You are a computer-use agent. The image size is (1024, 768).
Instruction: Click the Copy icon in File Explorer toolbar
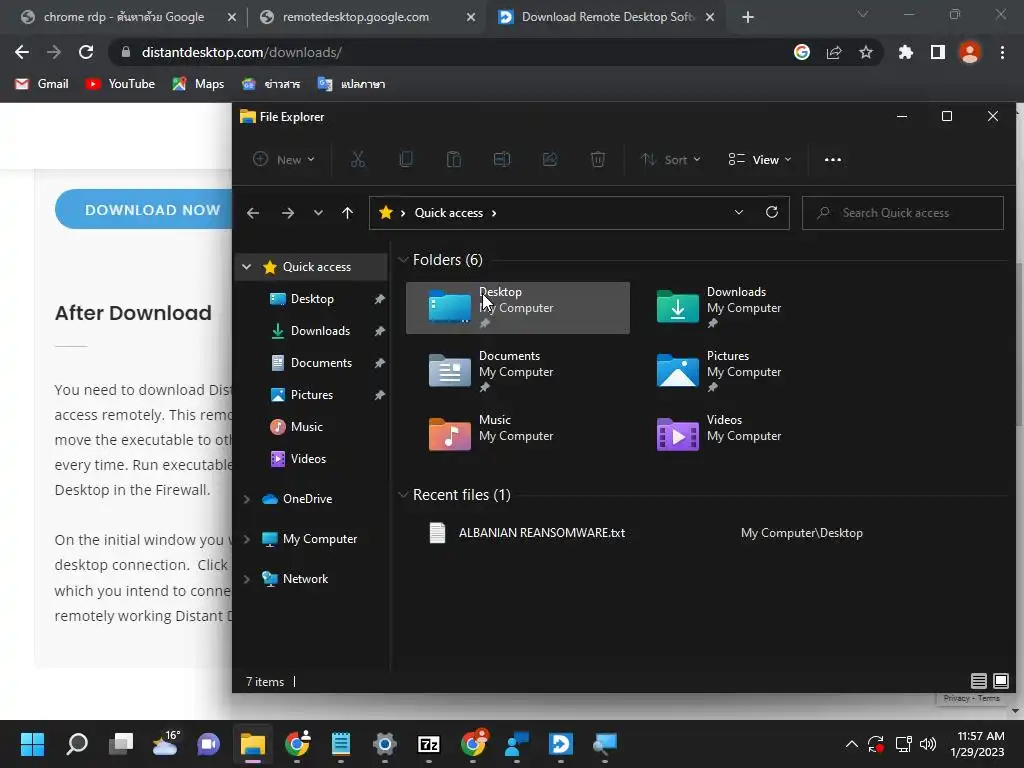(x=406, y=159)
